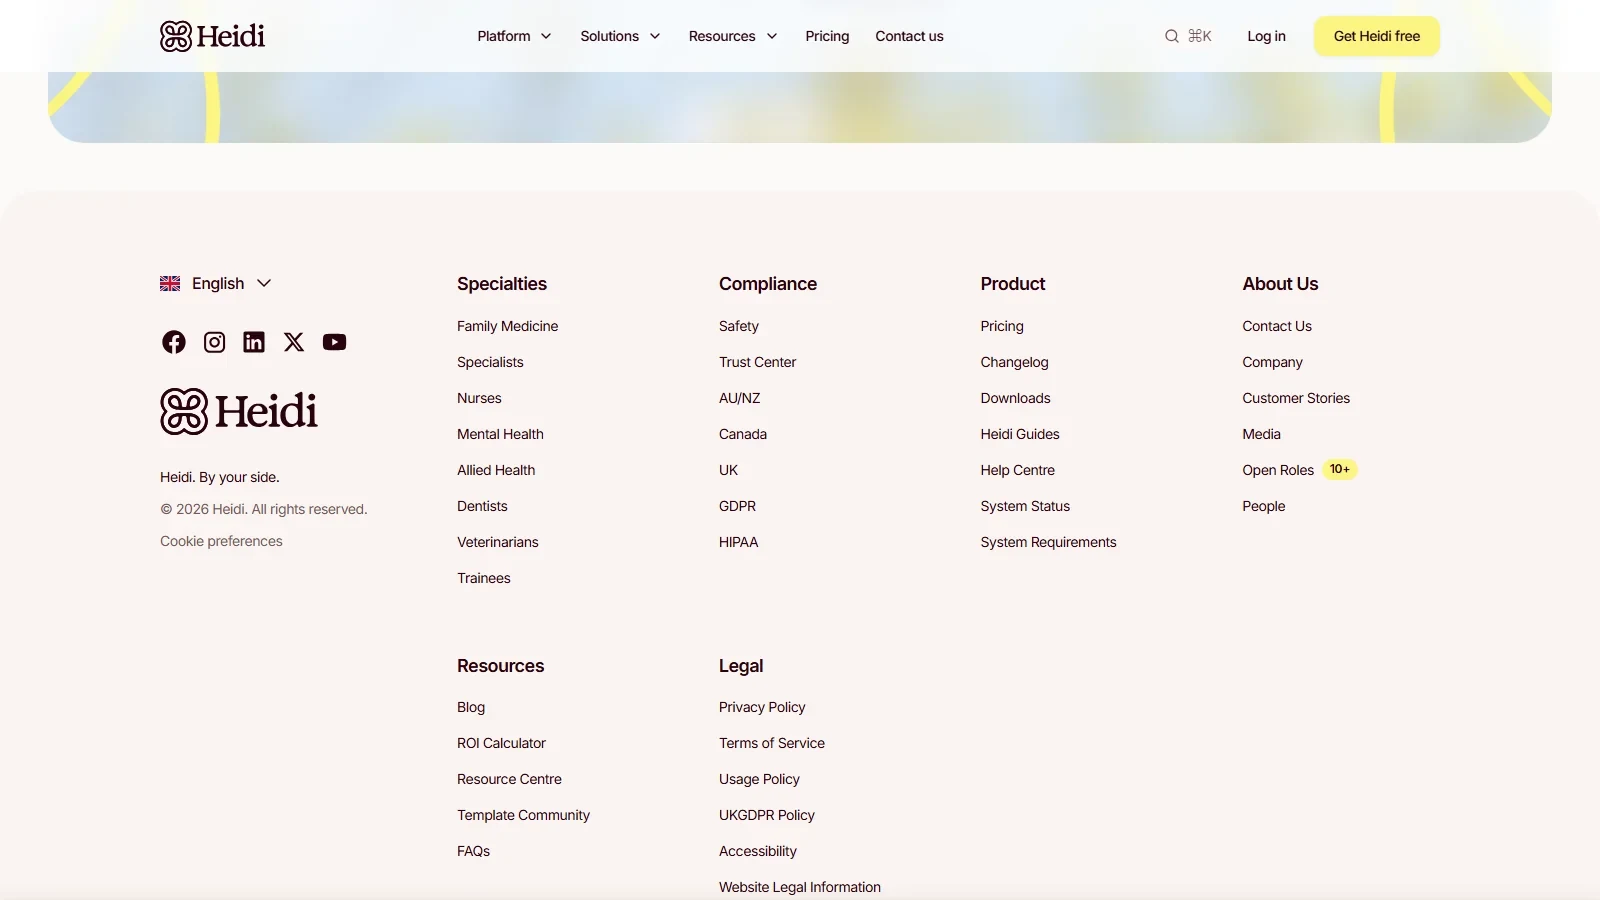
Task: Open Heidi's Instagram icon
Action: 214,342
